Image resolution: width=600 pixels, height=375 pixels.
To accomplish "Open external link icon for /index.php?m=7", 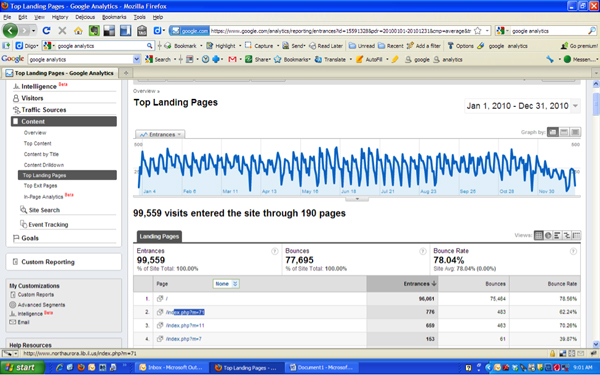I will (x=160, y=339).
